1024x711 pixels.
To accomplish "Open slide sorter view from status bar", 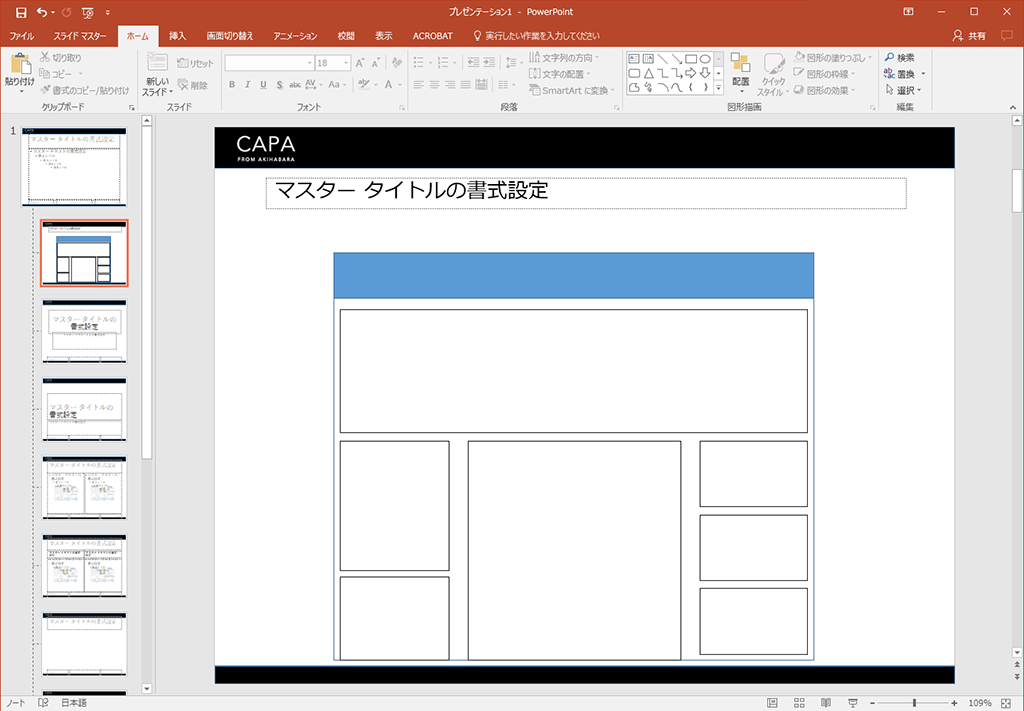I will pos(799,703).
